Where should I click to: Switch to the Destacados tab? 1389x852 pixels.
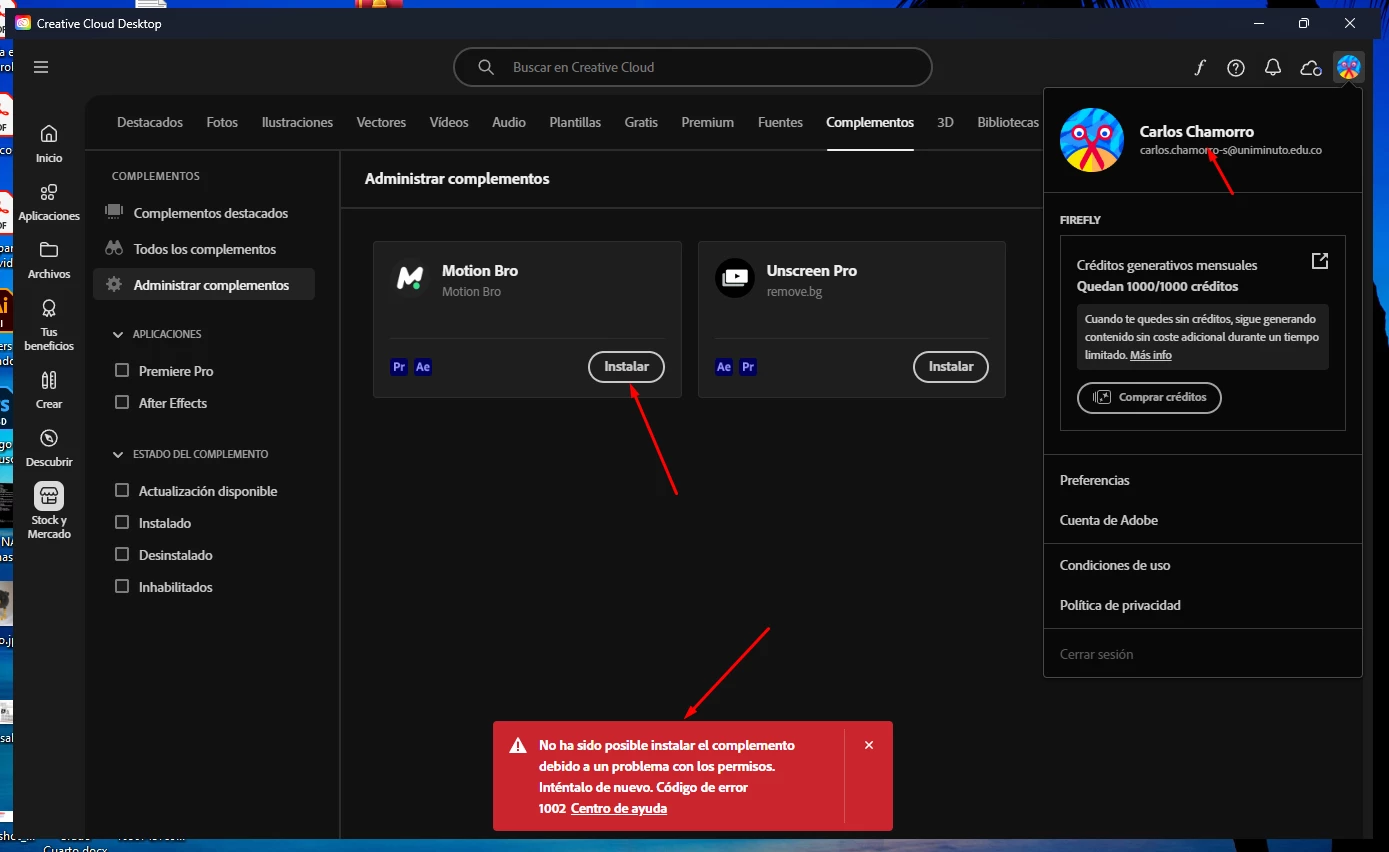150,122
